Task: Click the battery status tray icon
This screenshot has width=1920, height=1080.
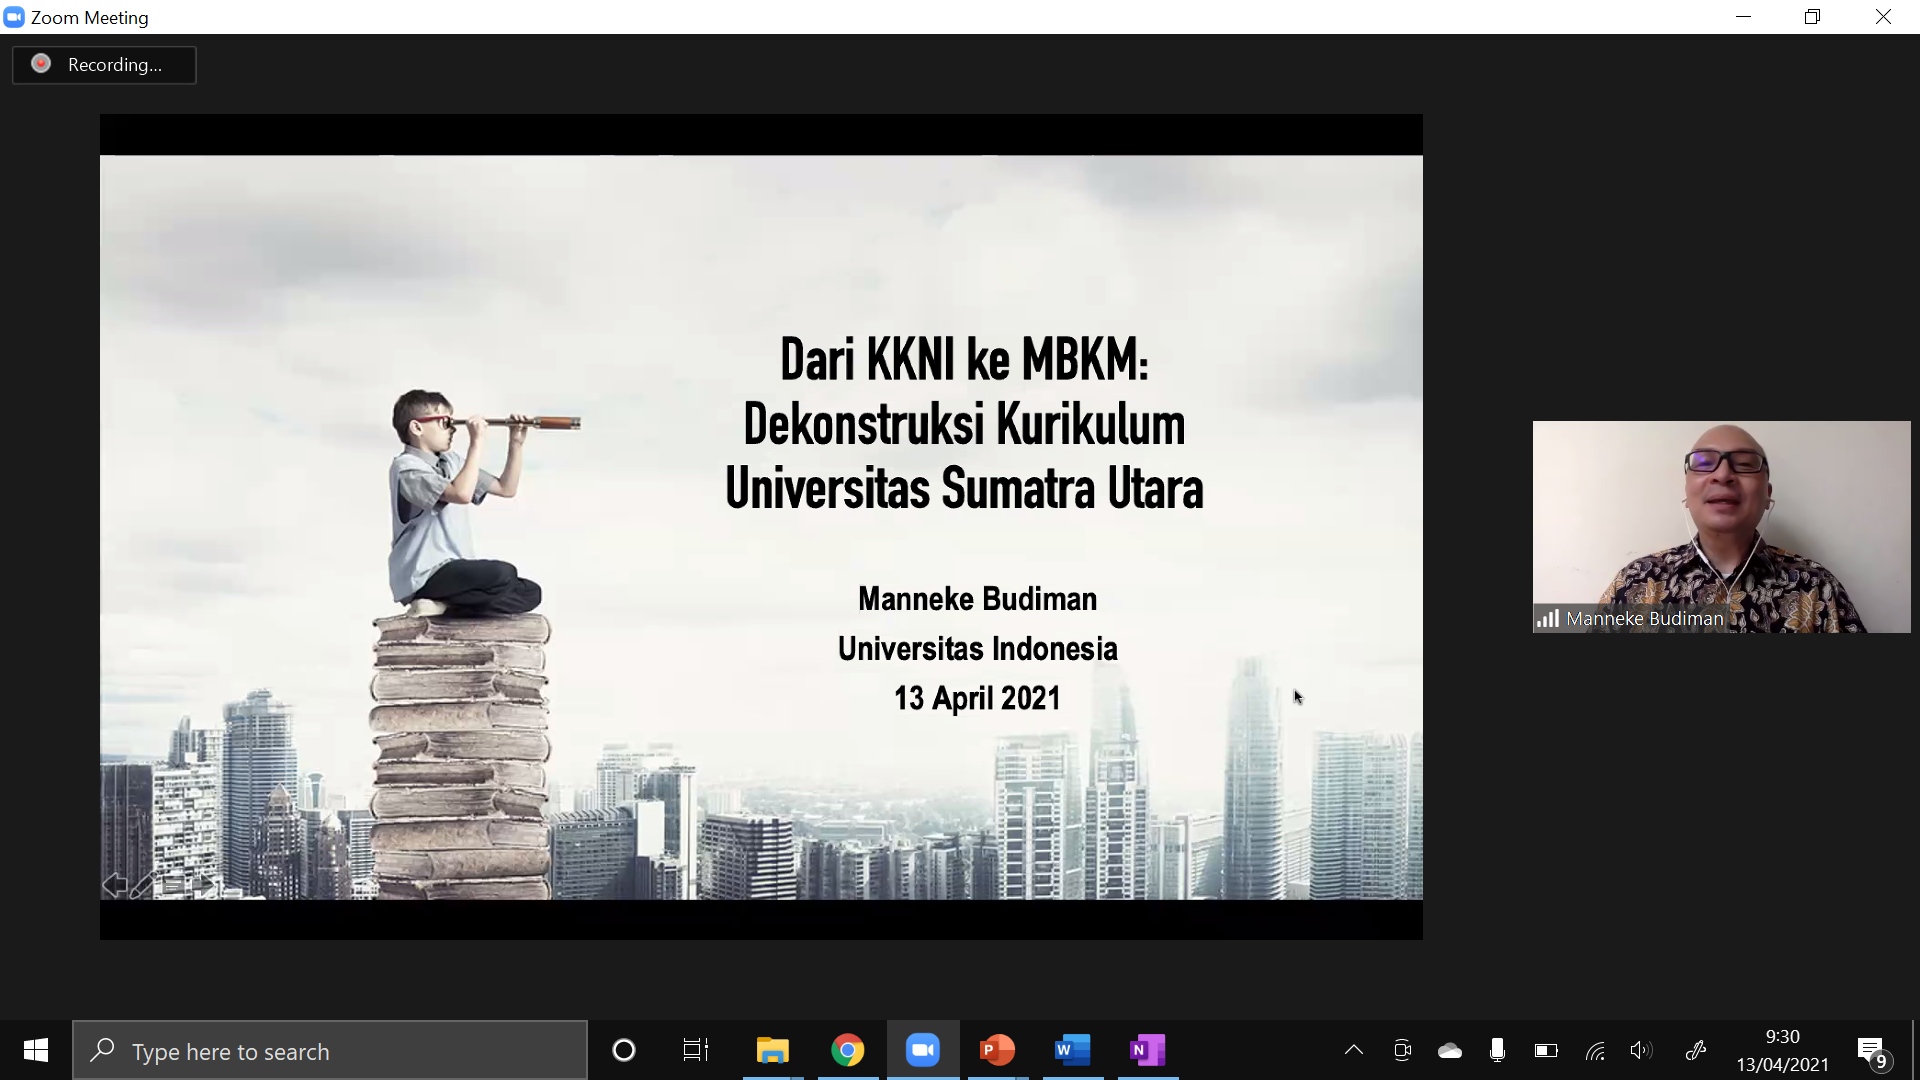Action: click(x=1546, y=1050)
